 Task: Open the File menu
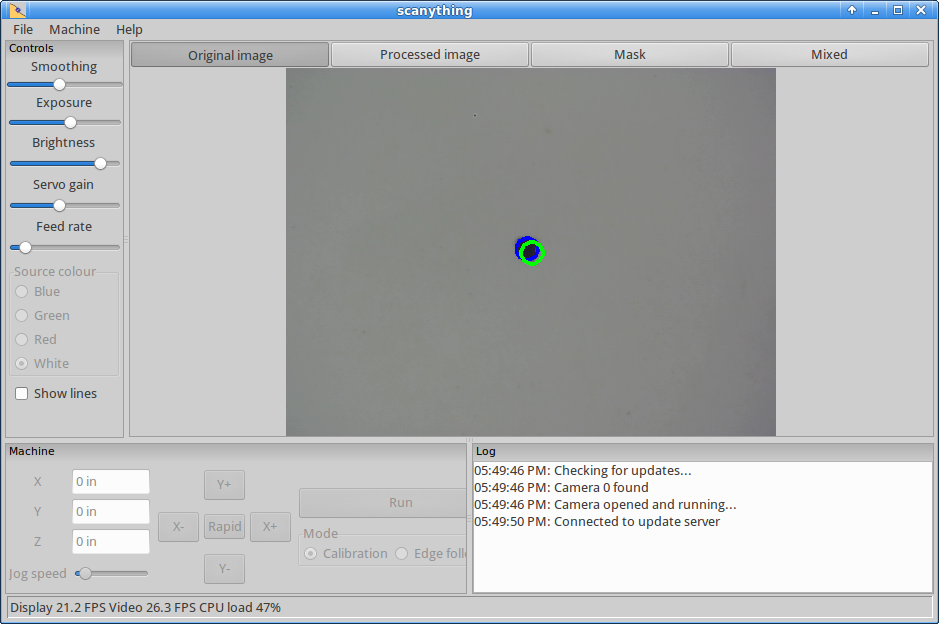click(x=23, y=29)
